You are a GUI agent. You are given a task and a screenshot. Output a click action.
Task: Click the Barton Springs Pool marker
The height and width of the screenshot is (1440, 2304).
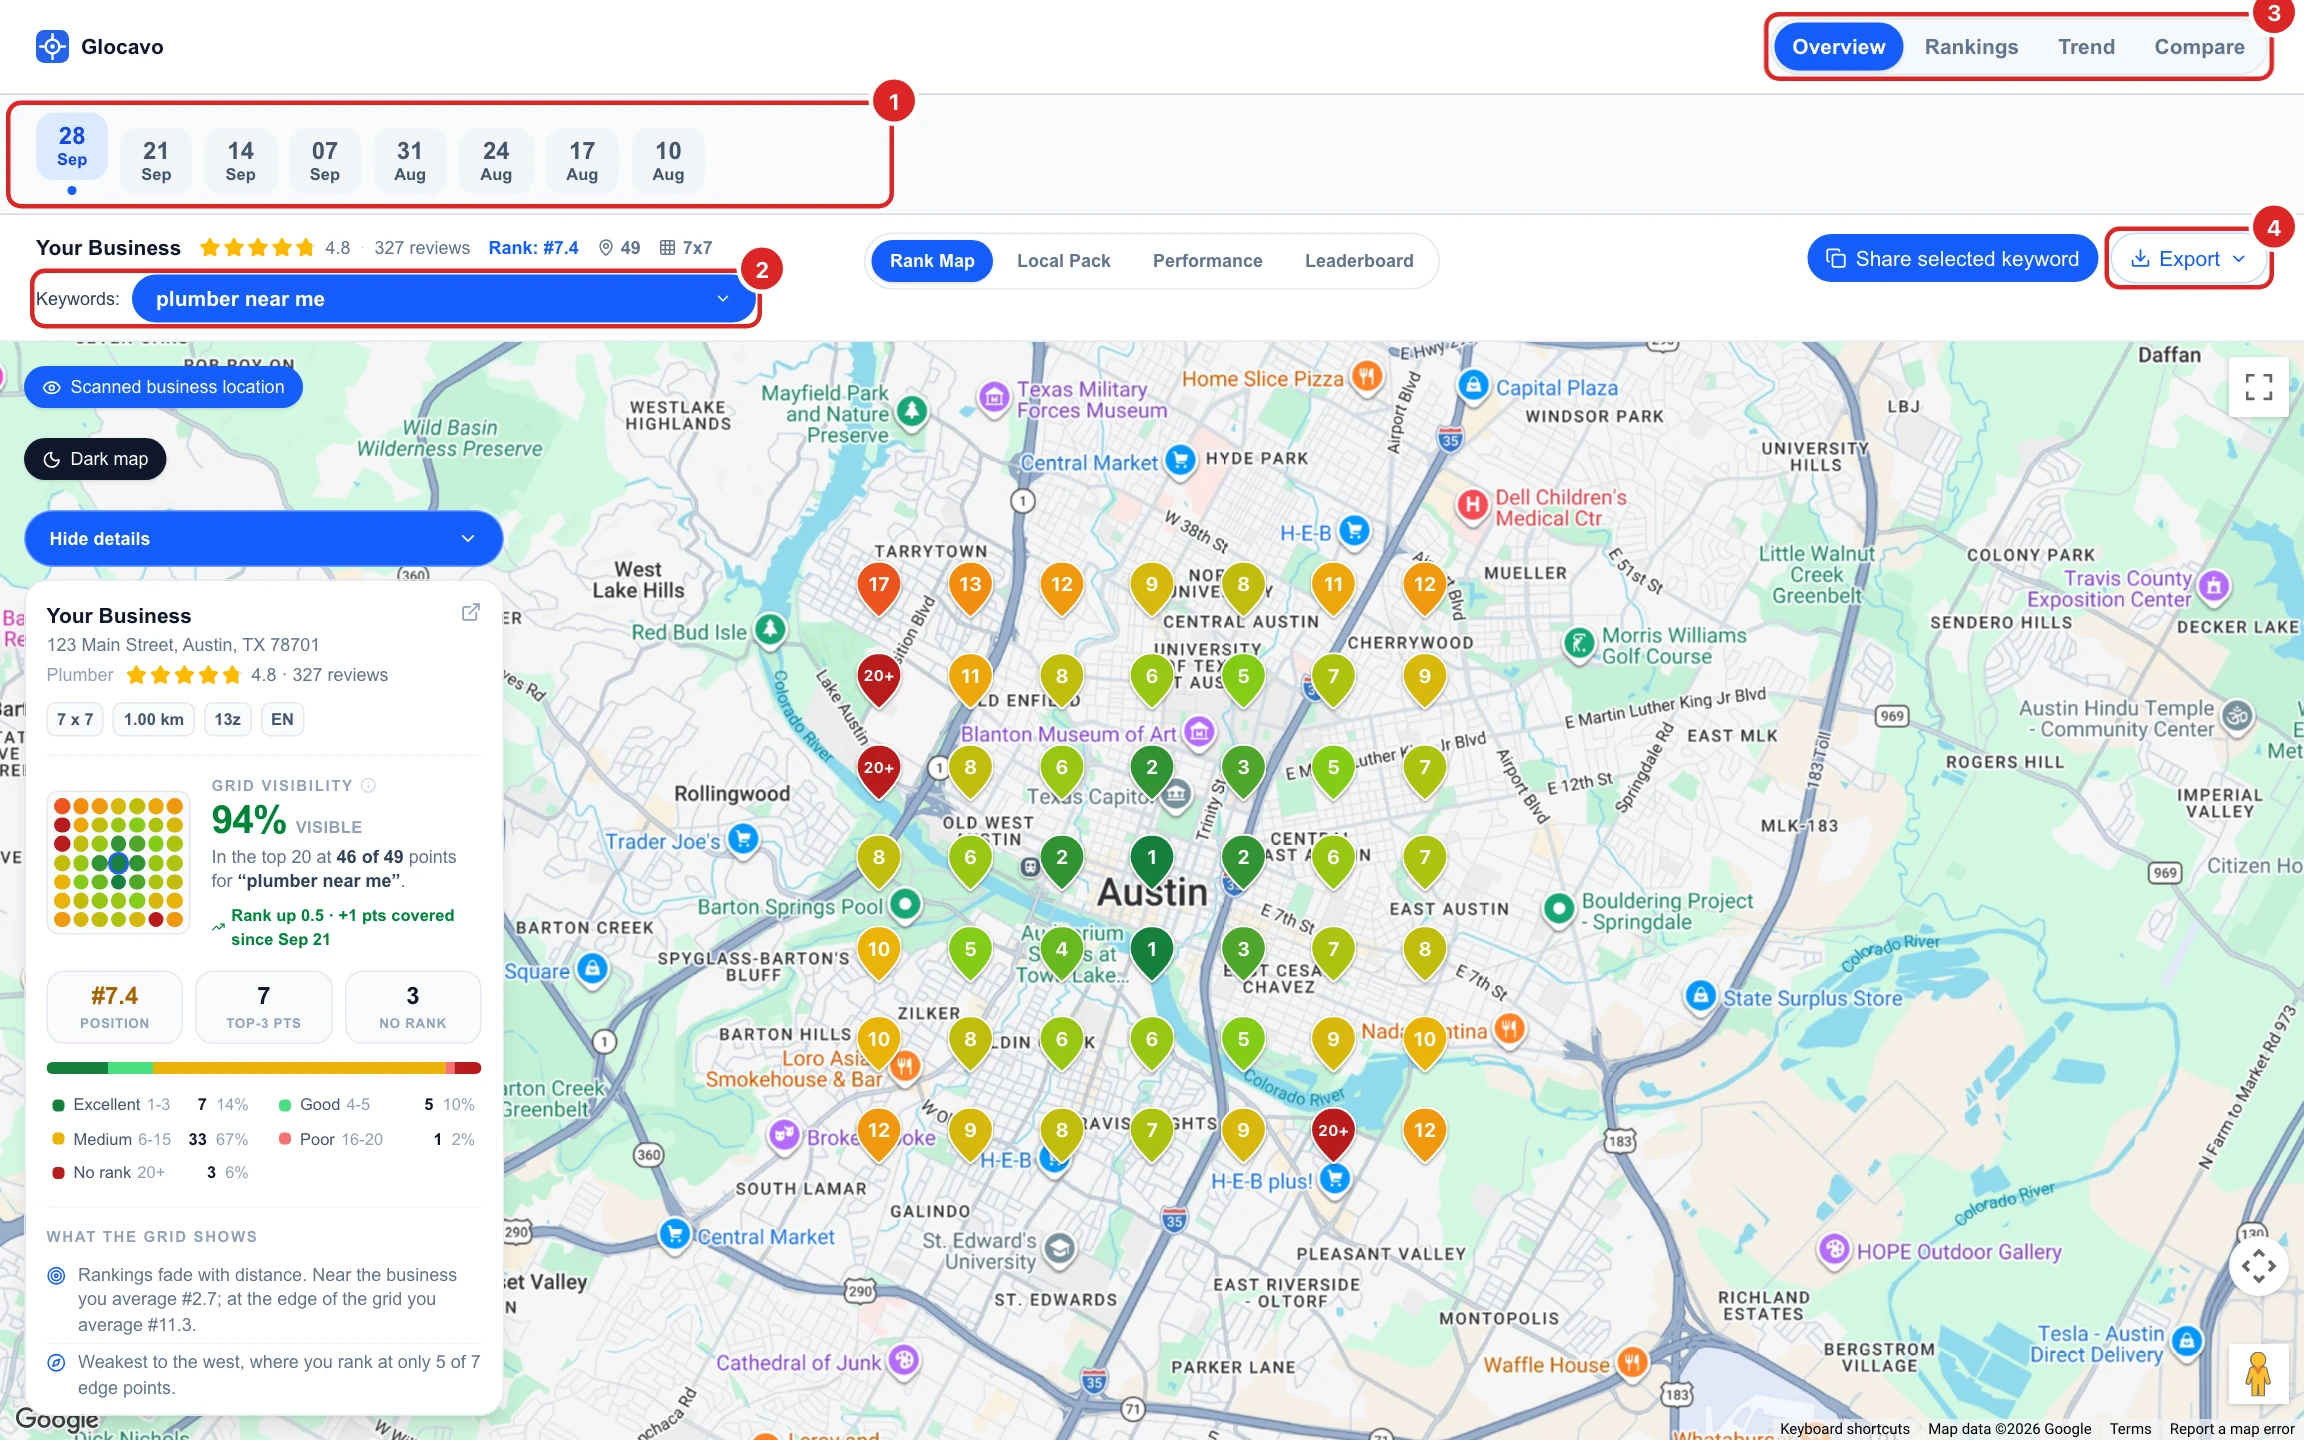coord(905,904)
